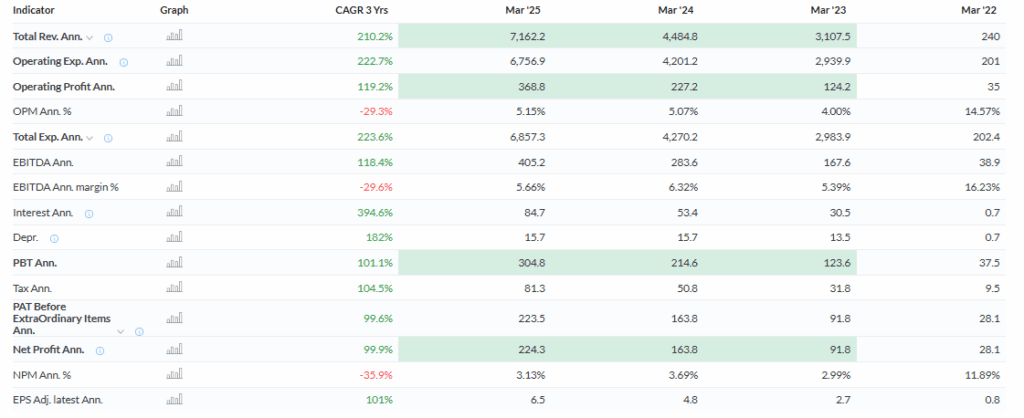Click the info icon beside Net Profit Ann.
This screenshot has width=1024, height=418.
point(101,351)
